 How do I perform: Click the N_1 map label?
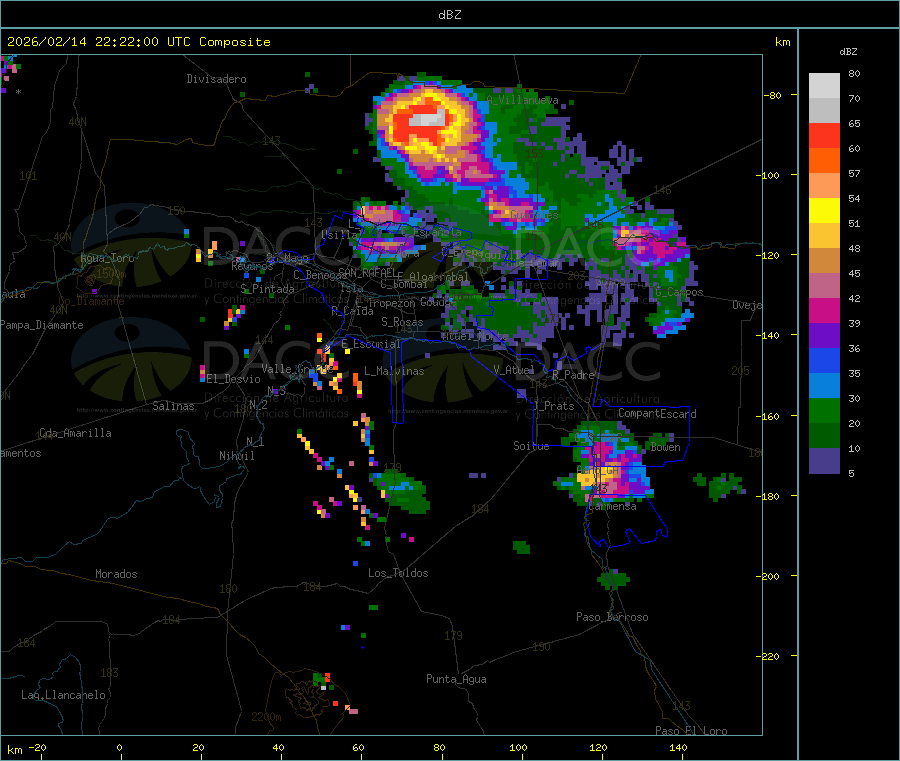(255, 442)
